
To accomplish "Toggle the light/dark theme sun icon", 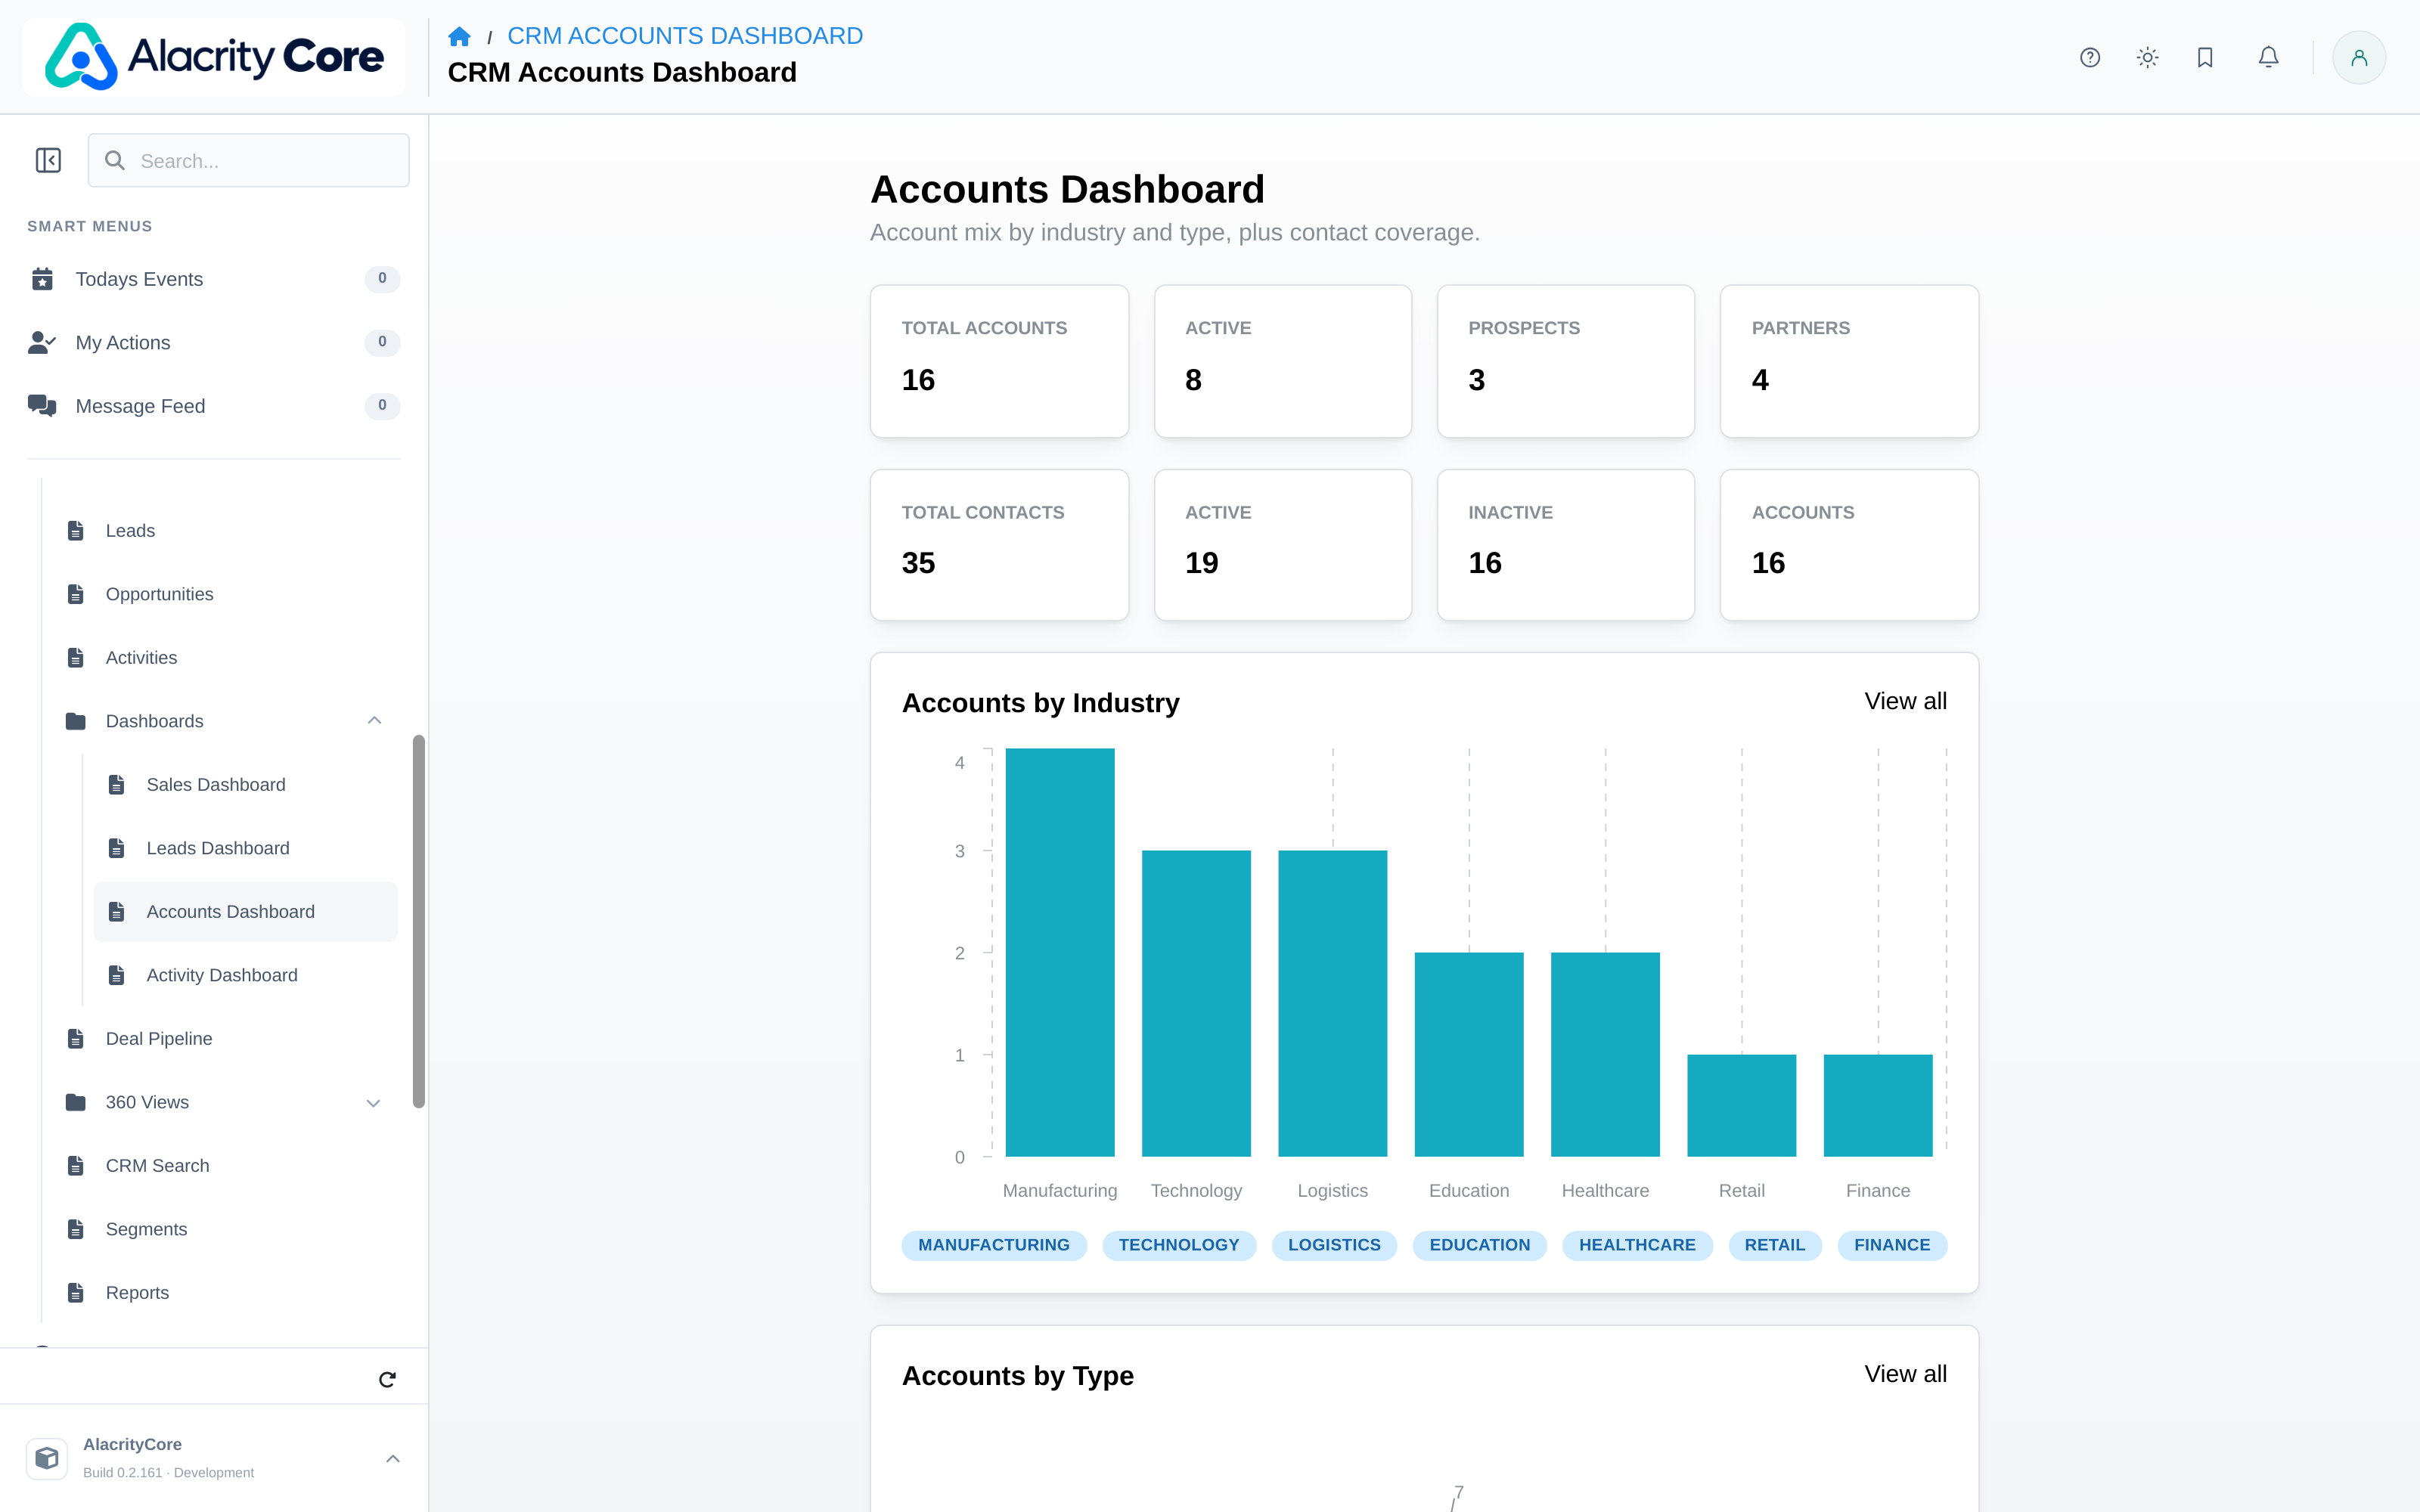I will tap(2147, 58).
